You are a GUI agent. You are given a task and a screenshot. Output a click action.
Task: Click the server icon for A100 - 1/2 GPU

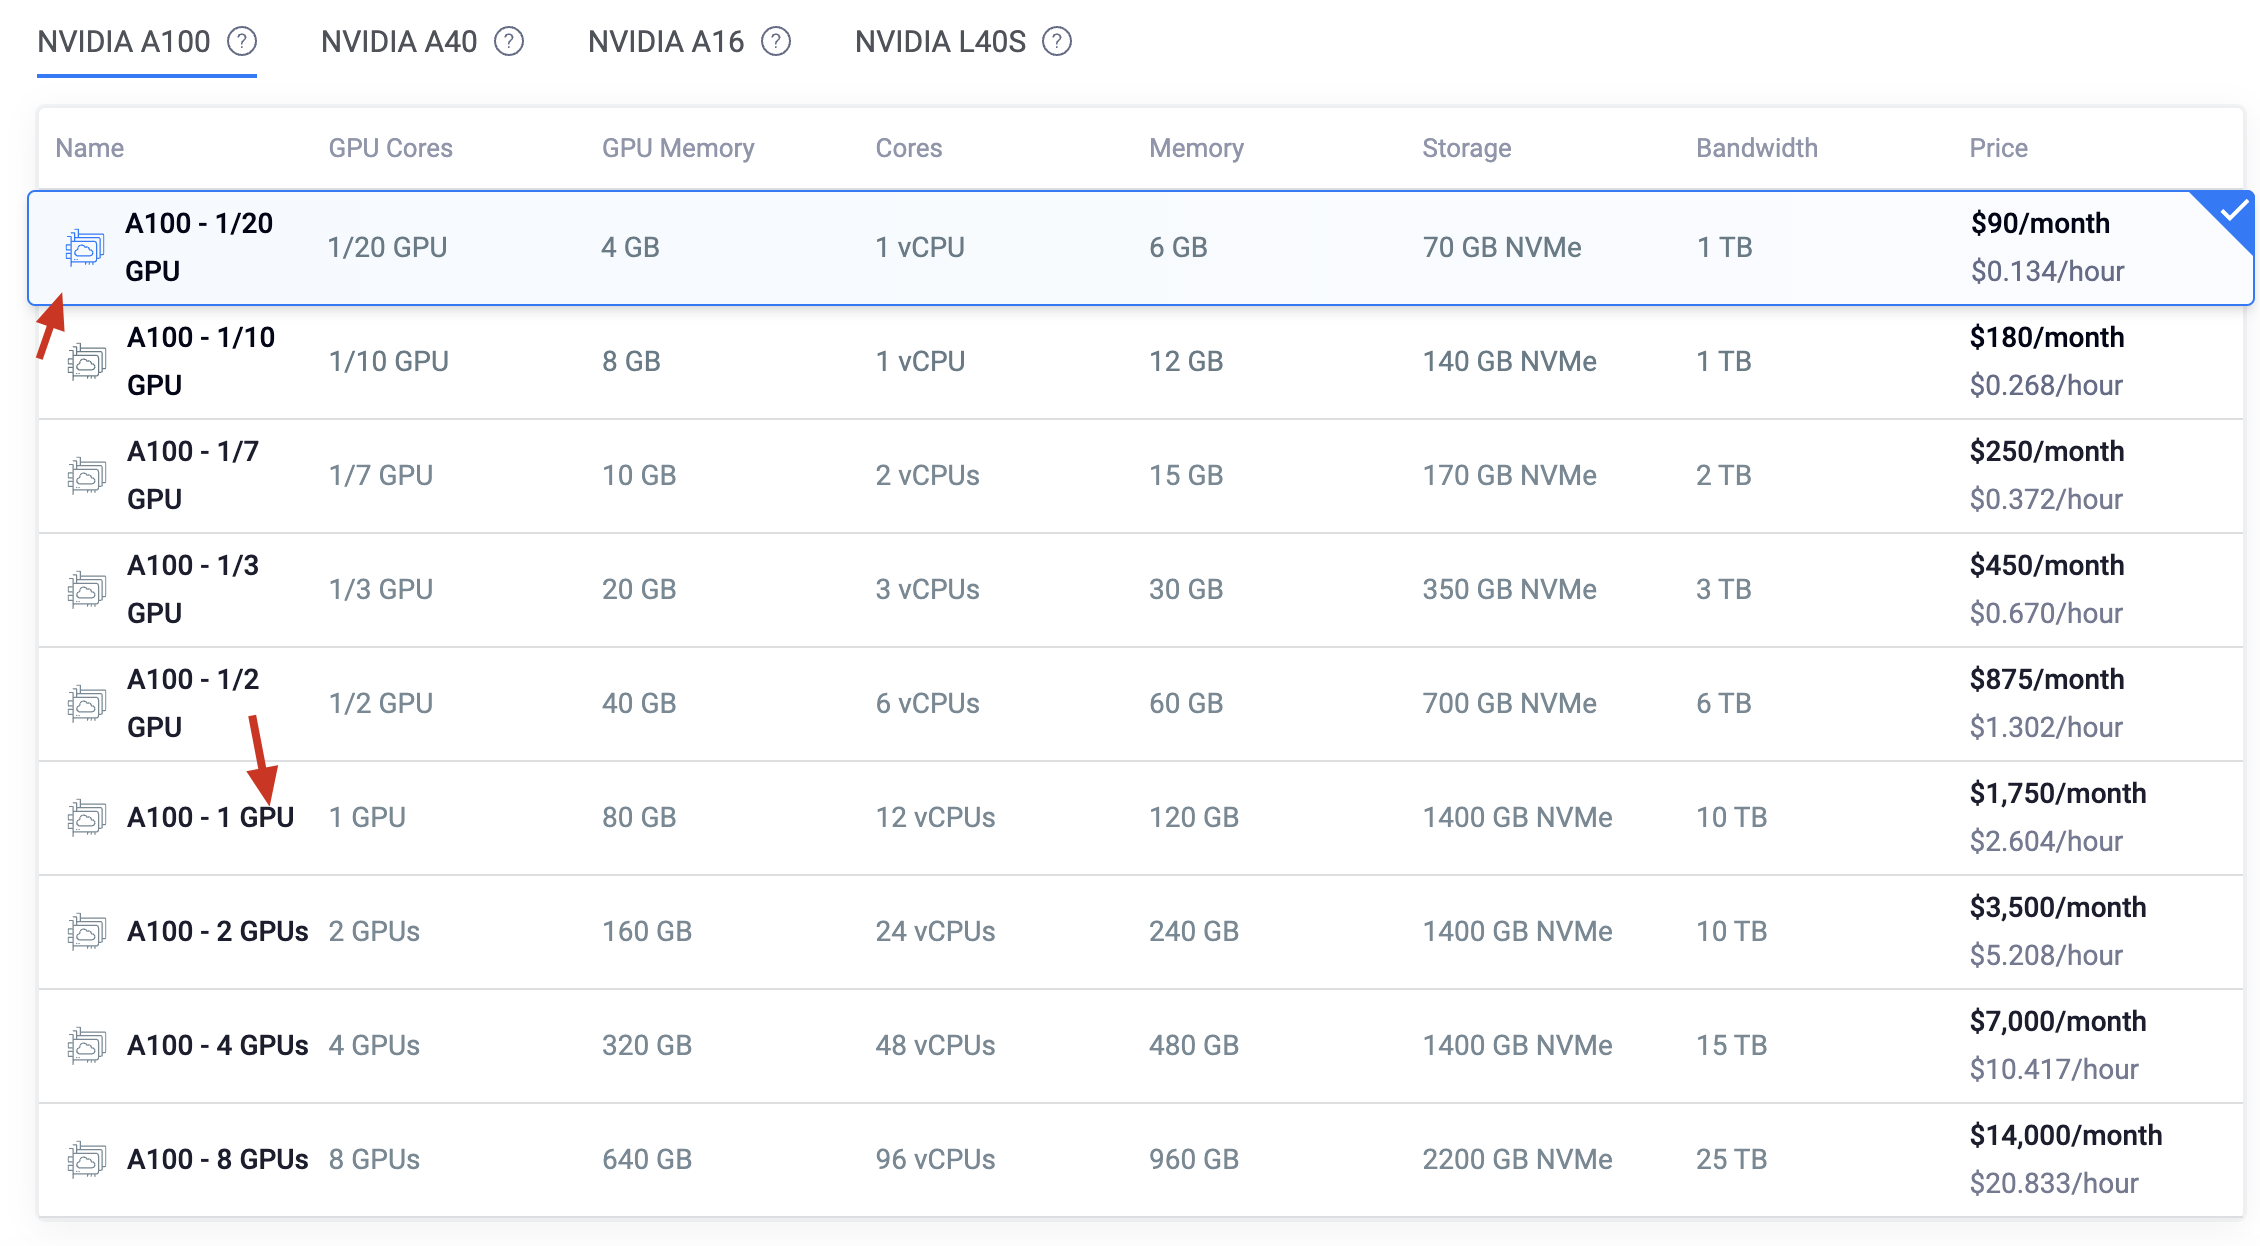pyautogui.click(x=87, y=703)
